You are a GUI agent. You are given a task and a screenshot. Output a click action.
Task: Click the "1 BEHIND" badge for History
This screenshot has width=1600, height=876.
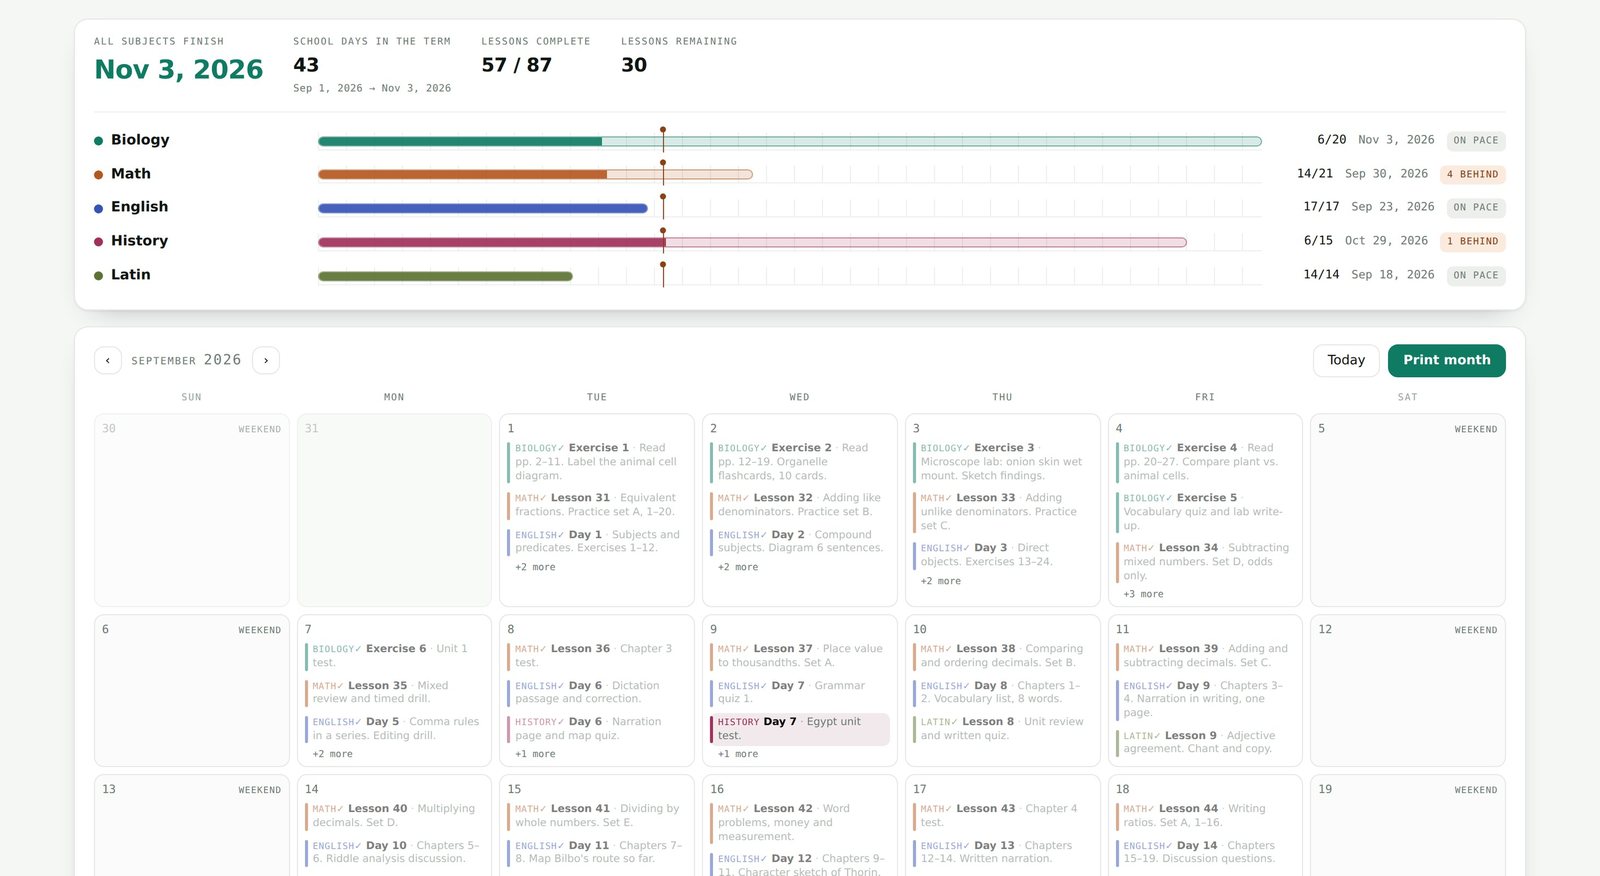(x=1472, y=241)
